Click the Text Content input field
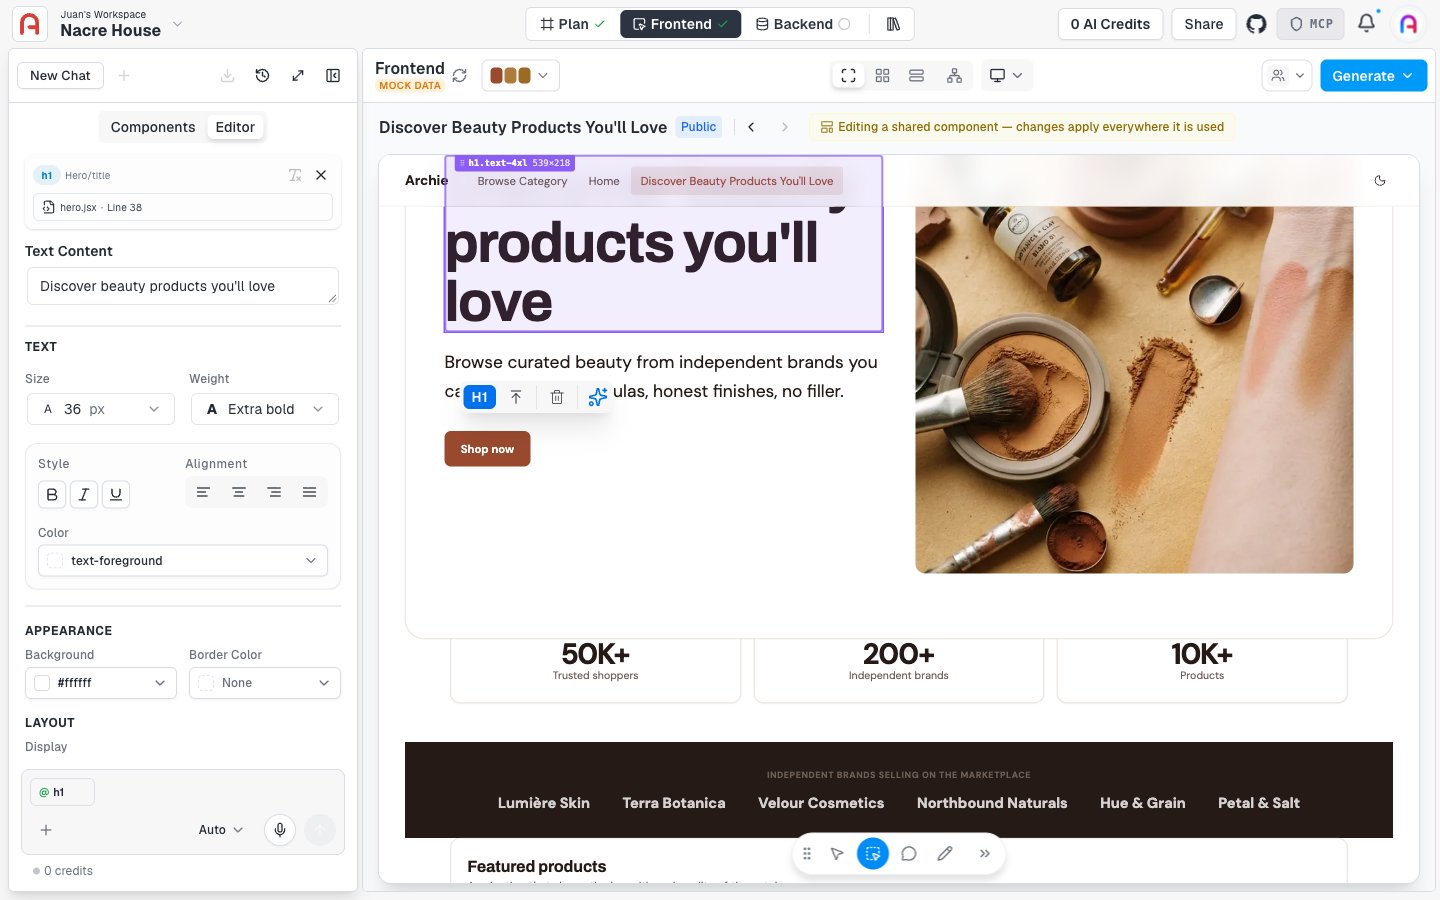The width and height of the screenshot is (1440, 900). tap(183, 286)
